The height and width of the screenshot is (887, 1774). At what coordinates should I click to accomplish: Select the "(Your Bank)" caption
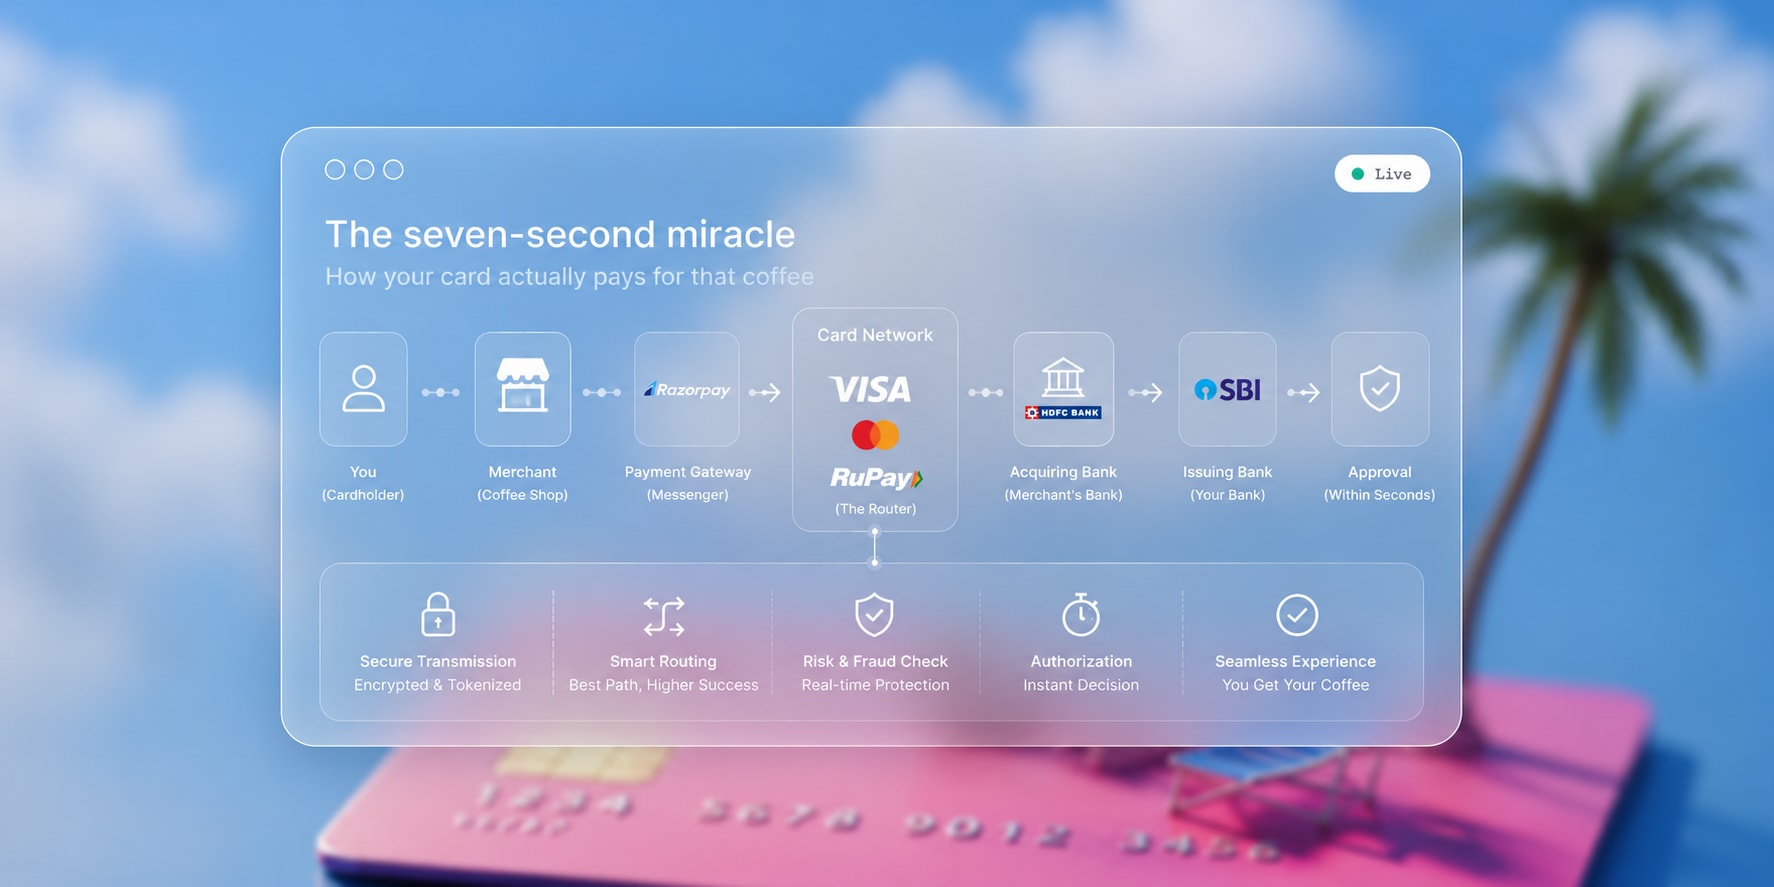[x=1227, y=495]
